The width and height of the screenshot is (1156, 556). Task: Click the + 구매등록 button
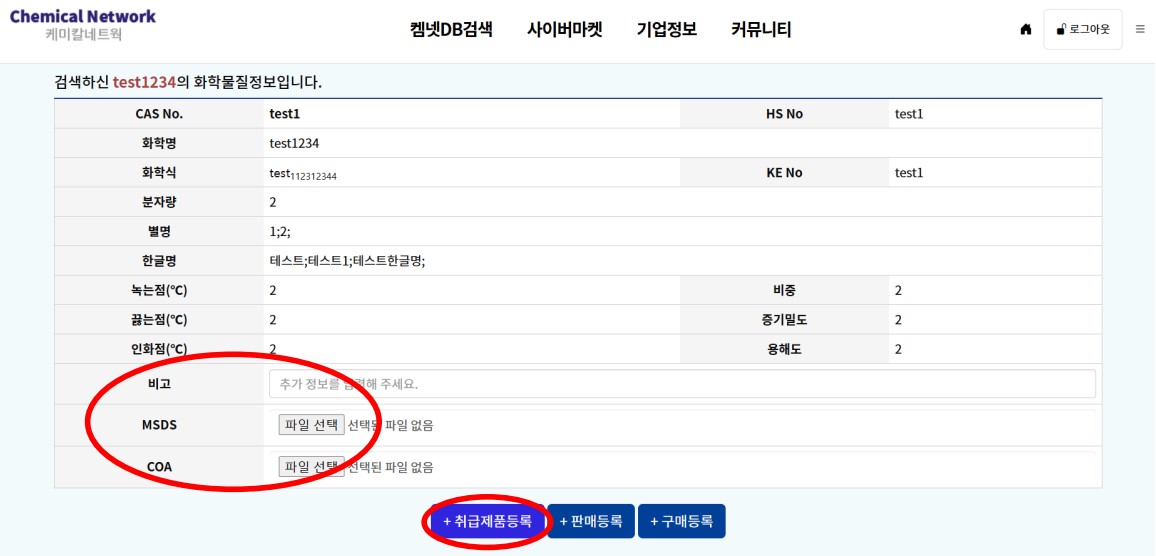click(x=681, y=521)
